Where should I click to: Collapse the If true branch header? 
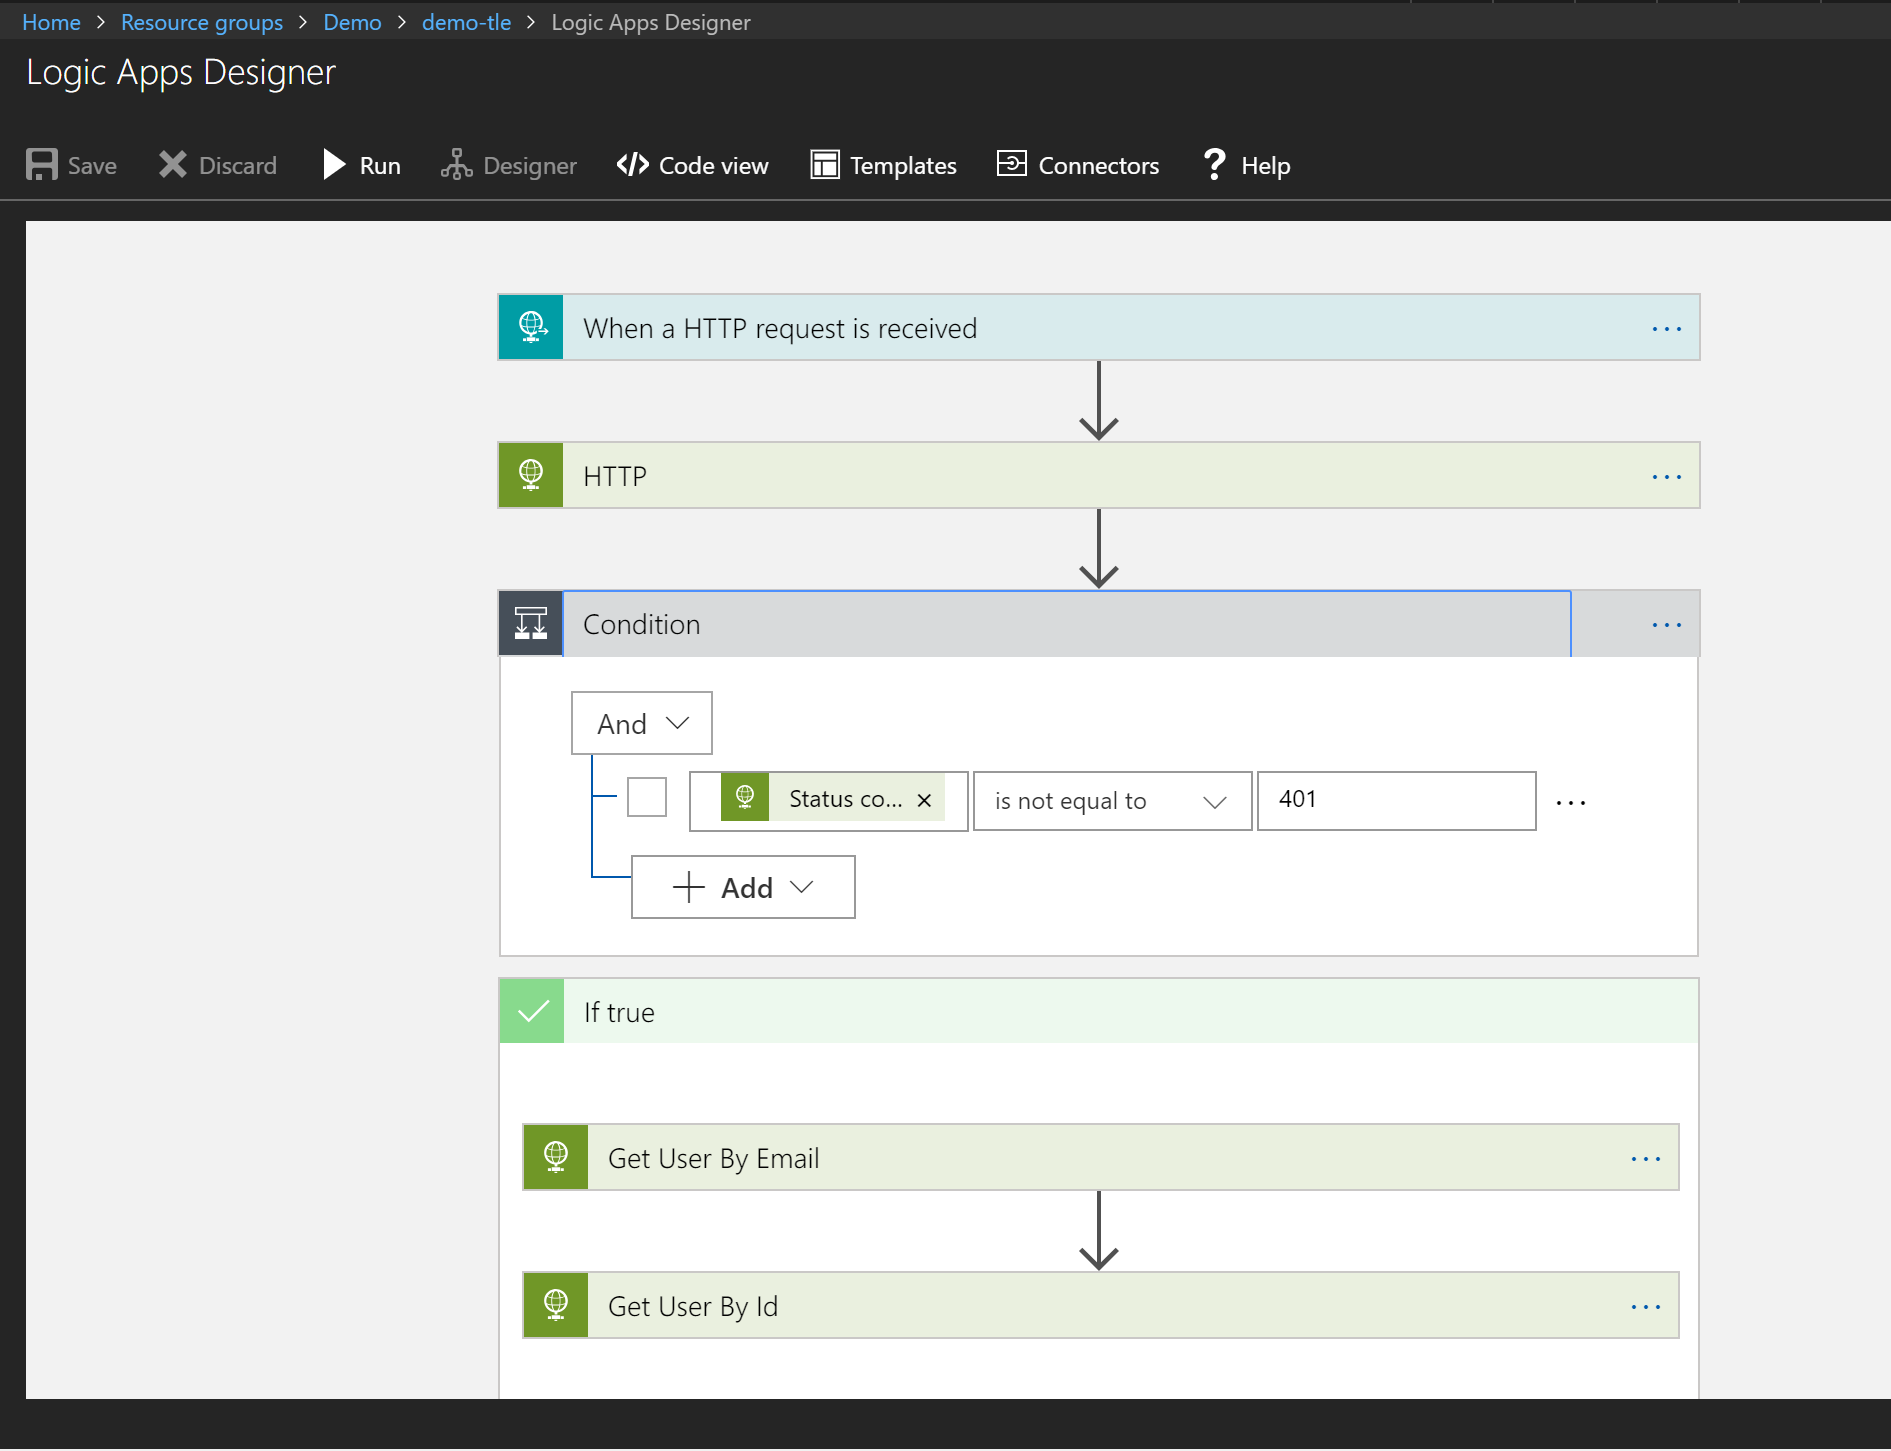click(x=1099, y=1011)
